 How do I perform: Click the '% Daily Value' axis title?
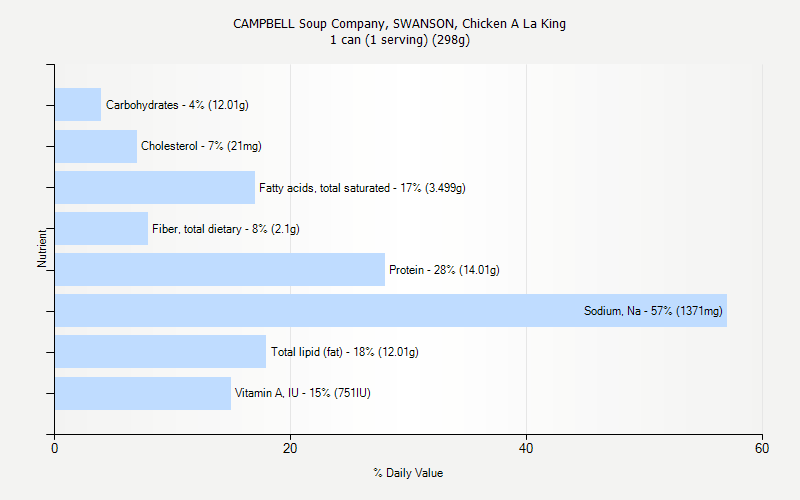click(408, 473)
